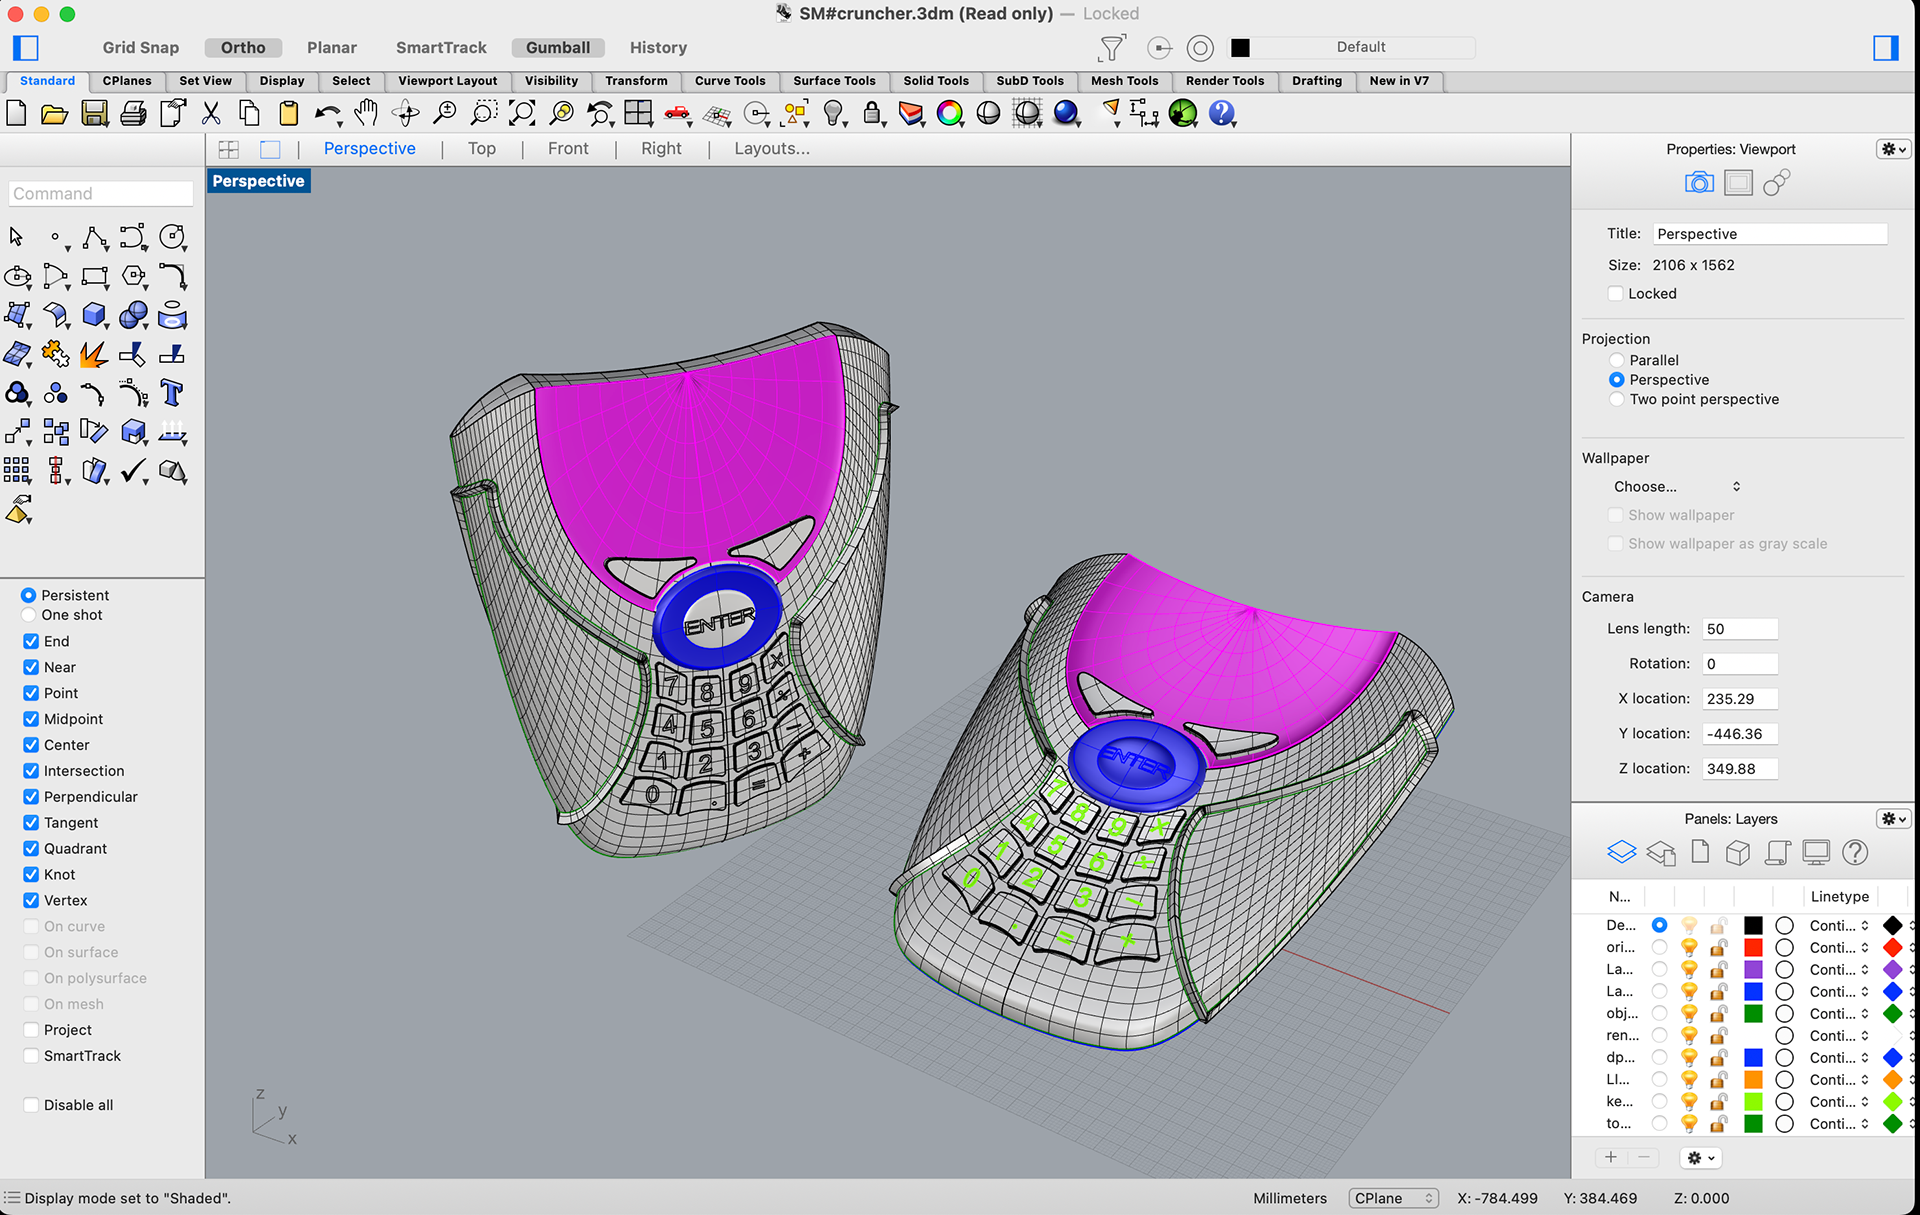Open the Layers panel icon
Screen dimensions: 1920x1215
pos(1621,852)
